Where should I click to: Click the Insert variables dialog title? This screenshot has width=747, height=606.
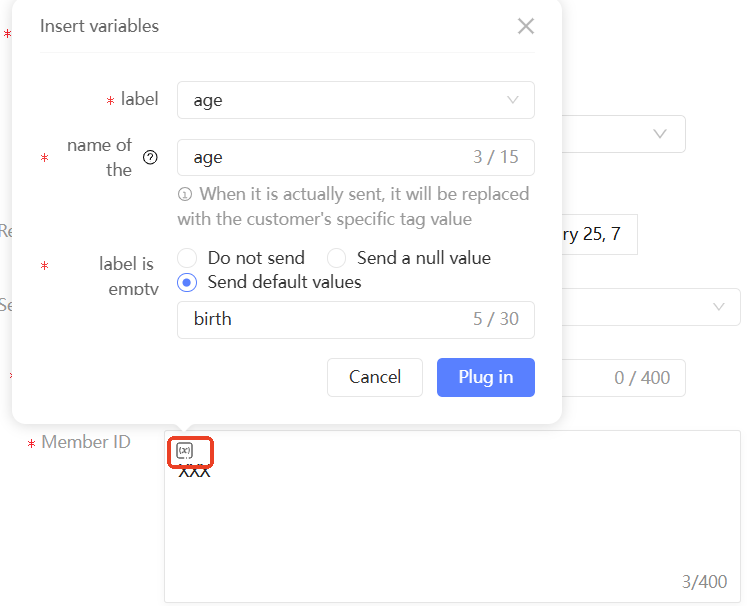click(x=100, y=26)
